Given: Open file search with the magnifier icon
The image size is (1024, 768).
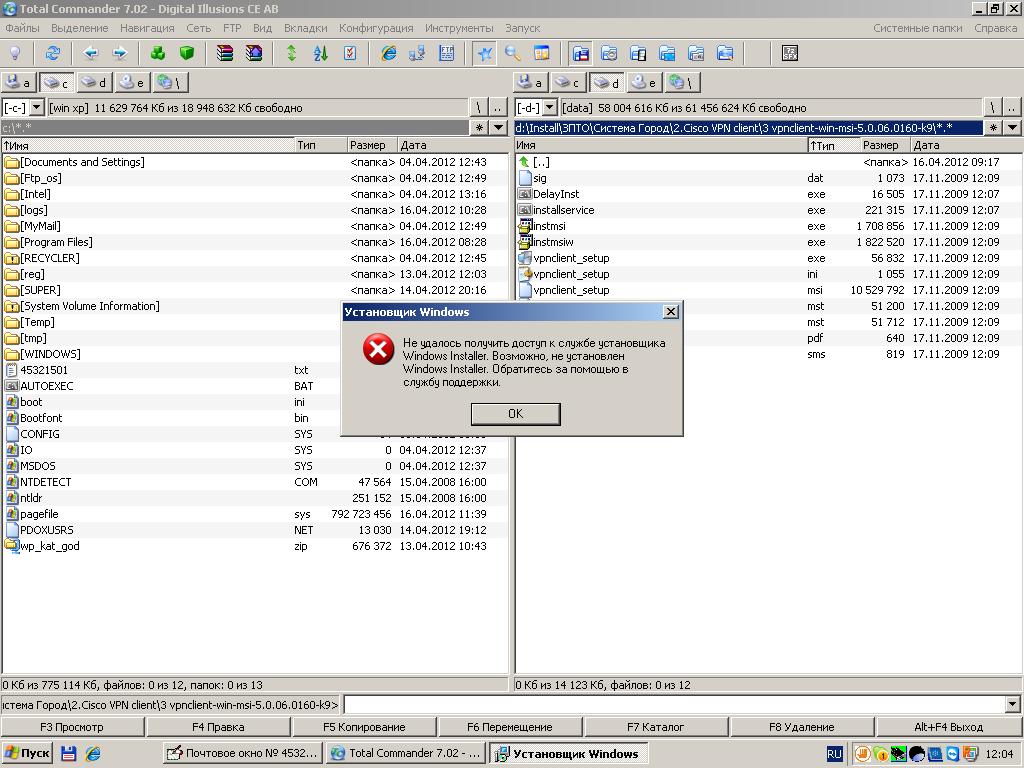Looking at the screenshot, I should (x=513, y=54).
